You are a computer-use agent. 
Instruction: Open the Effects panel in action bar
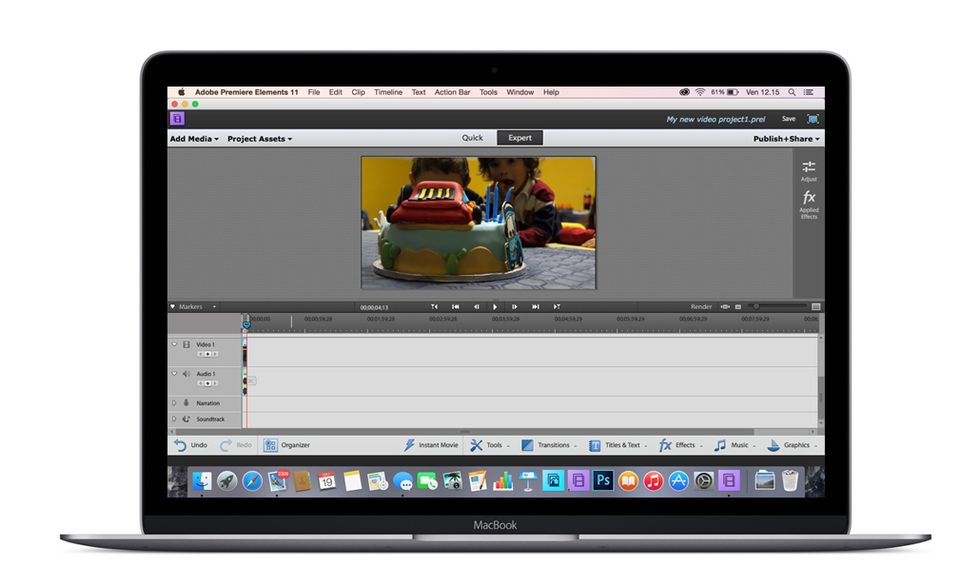(680, 445)
